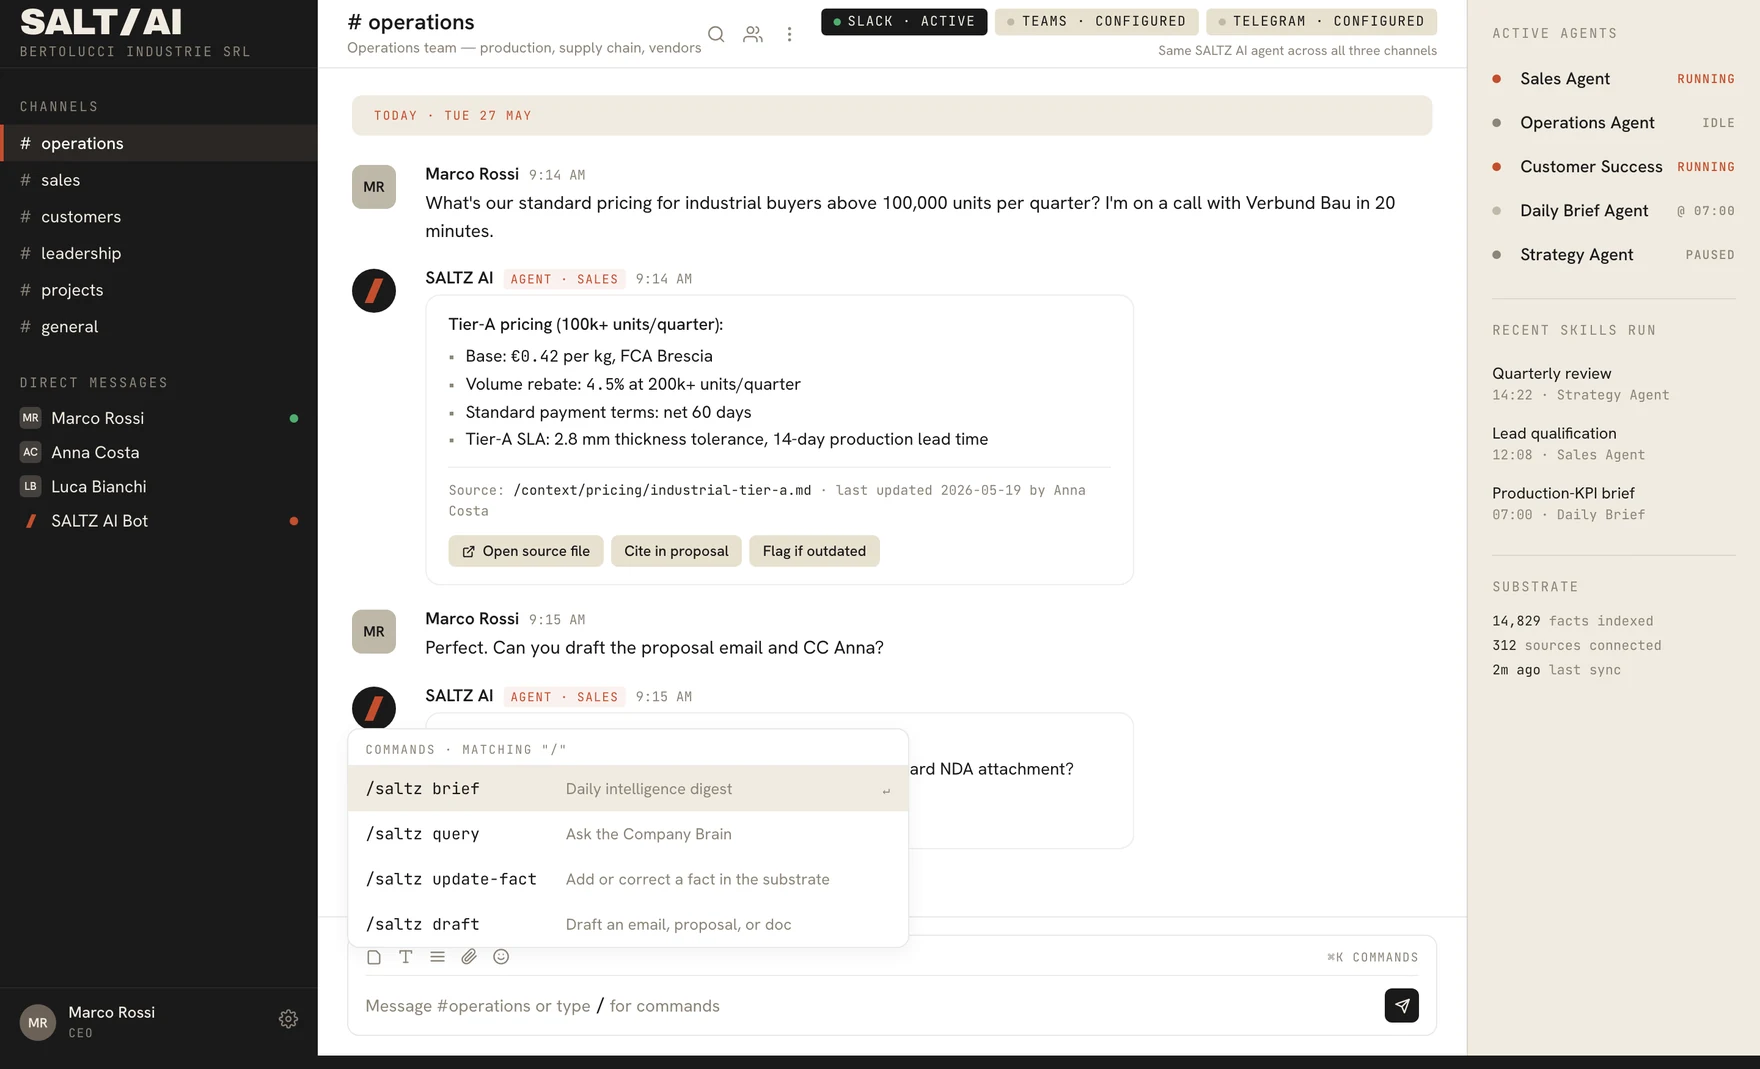Select the /saltz draft command

pos(628,924)
